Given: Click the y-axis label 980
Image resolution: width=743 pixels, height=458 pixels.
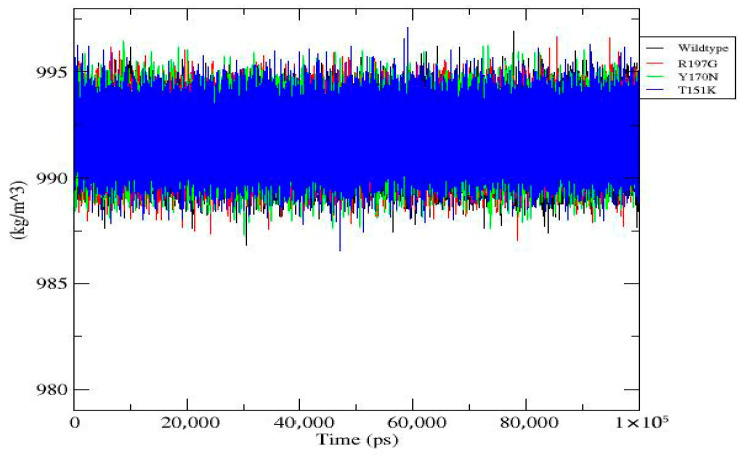Looking at the screenshot, I should click(x=51, y=390).
